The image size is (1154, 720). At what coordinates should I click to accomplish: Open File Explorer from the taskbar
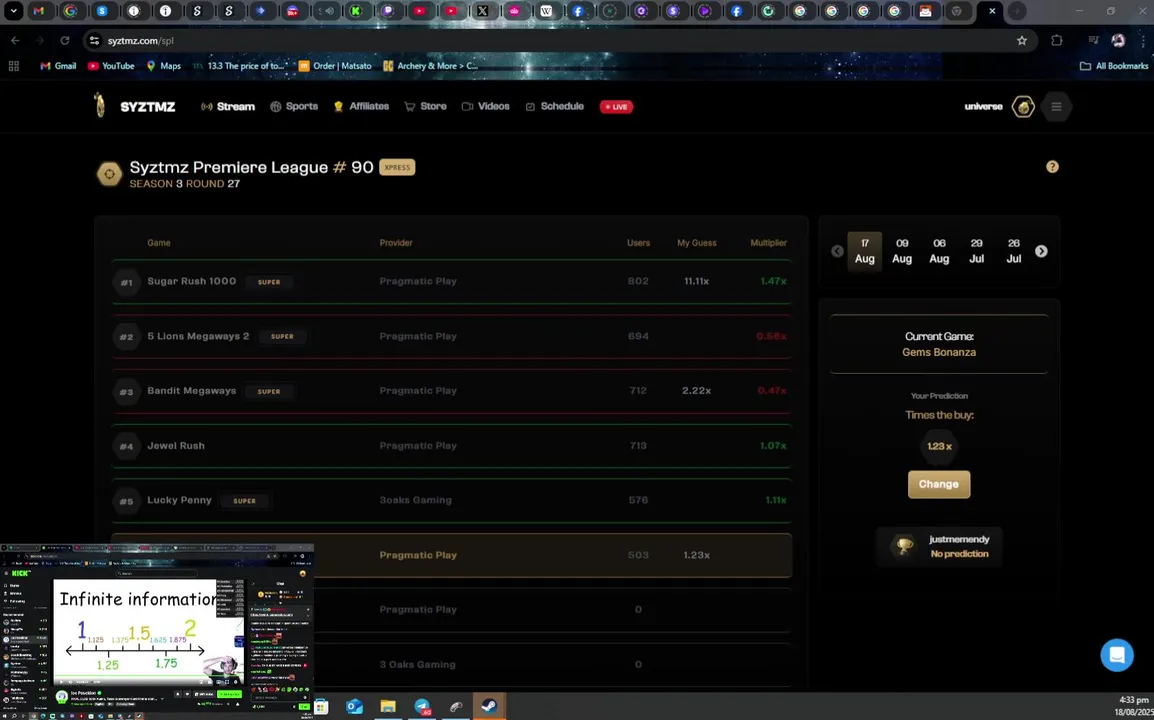(x=388, y=707)
